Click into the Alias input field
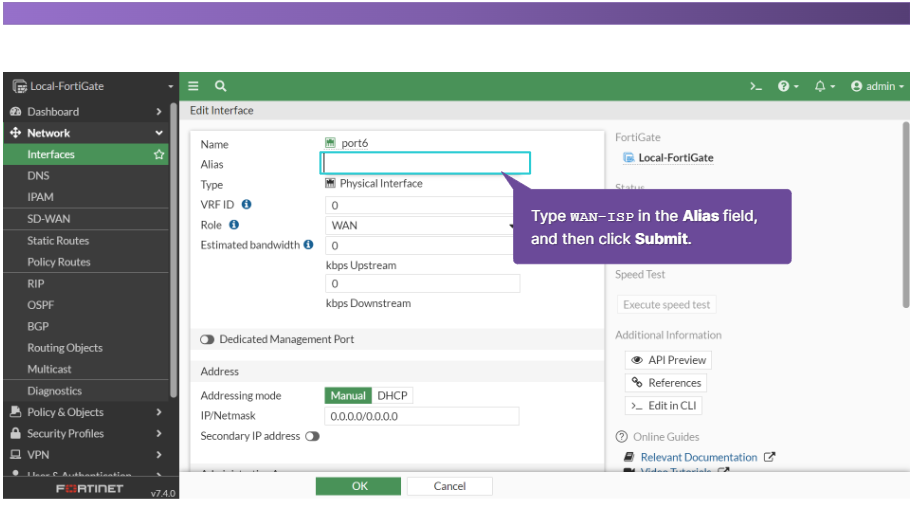The image size is (913, 509). tap(425, 164)
